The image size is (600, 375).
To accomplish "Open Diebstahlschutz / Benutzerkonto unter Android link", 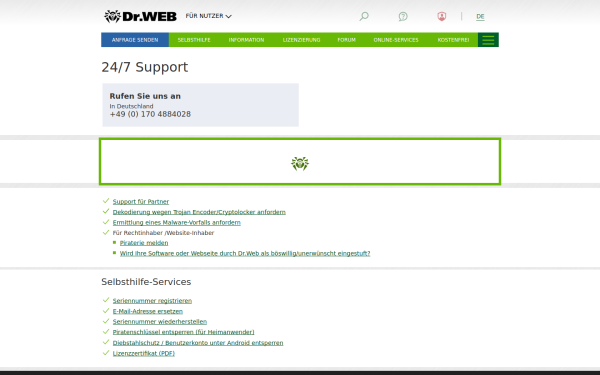I will tap(198, 342).
